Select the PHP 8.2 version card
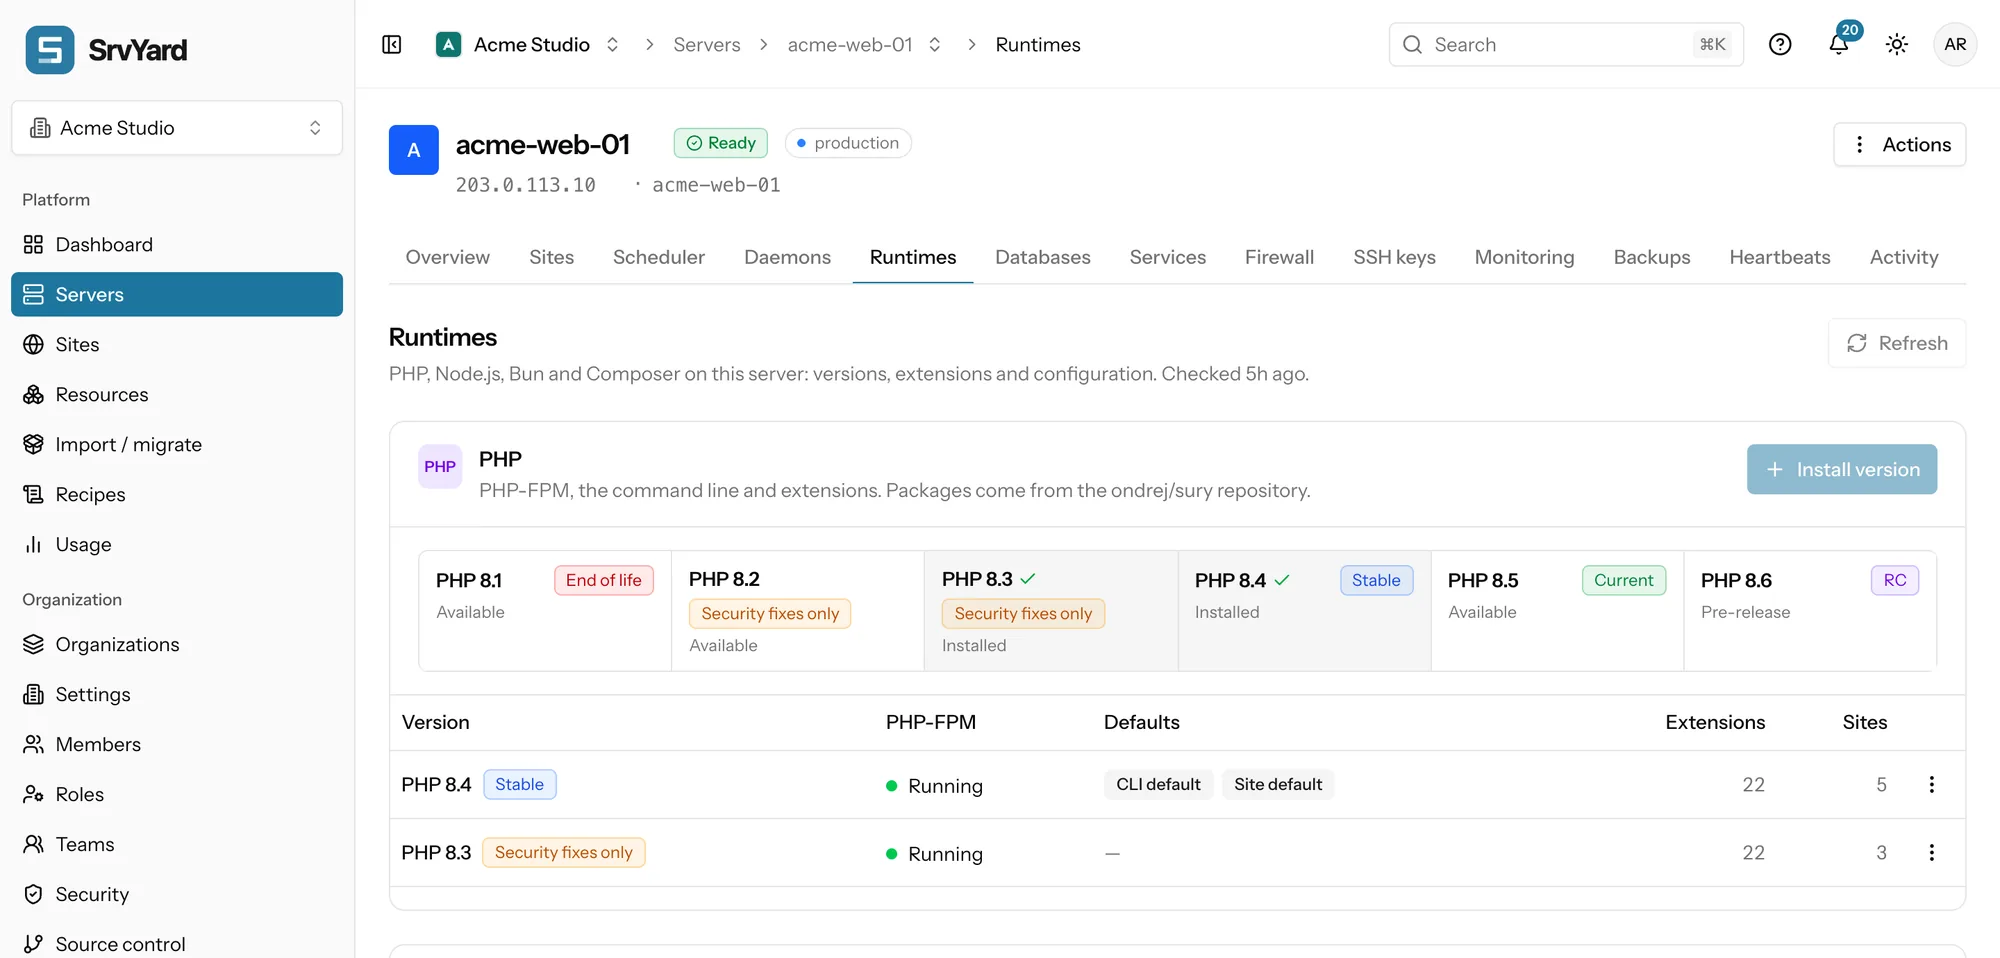This screenshot has width=2000, height=958. [x=798, y=610]
